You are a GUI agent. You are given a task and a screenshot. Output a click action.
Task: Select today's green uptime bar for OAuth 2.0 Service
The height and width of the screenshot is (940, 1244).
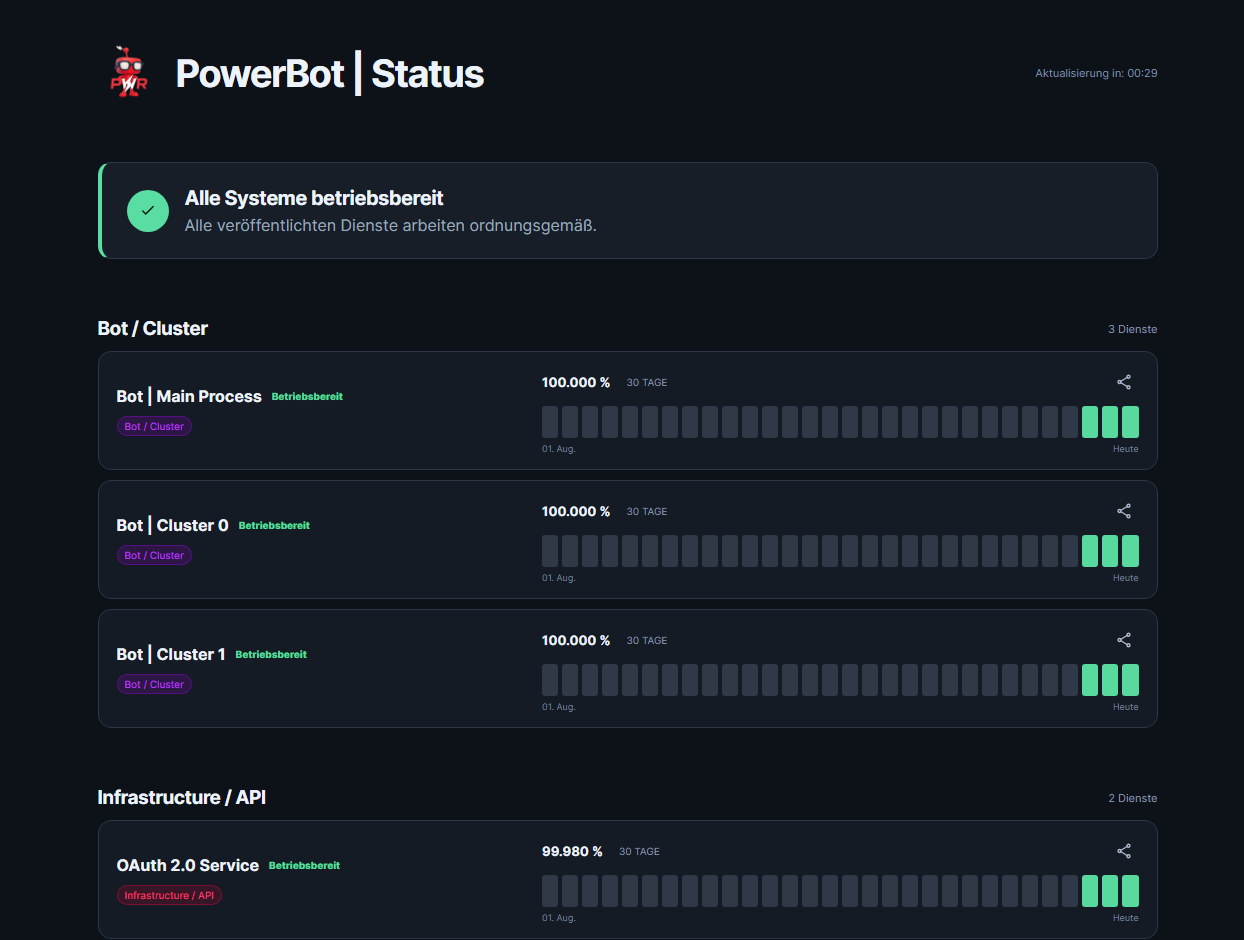[1130, 891]
